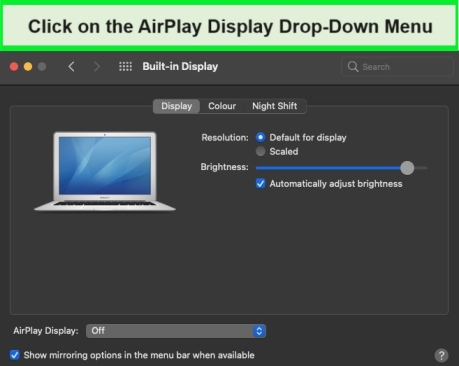The width and height of the screenshot is (459, 366).
Task: Click into the Search field
Action: tap(397, 67)
